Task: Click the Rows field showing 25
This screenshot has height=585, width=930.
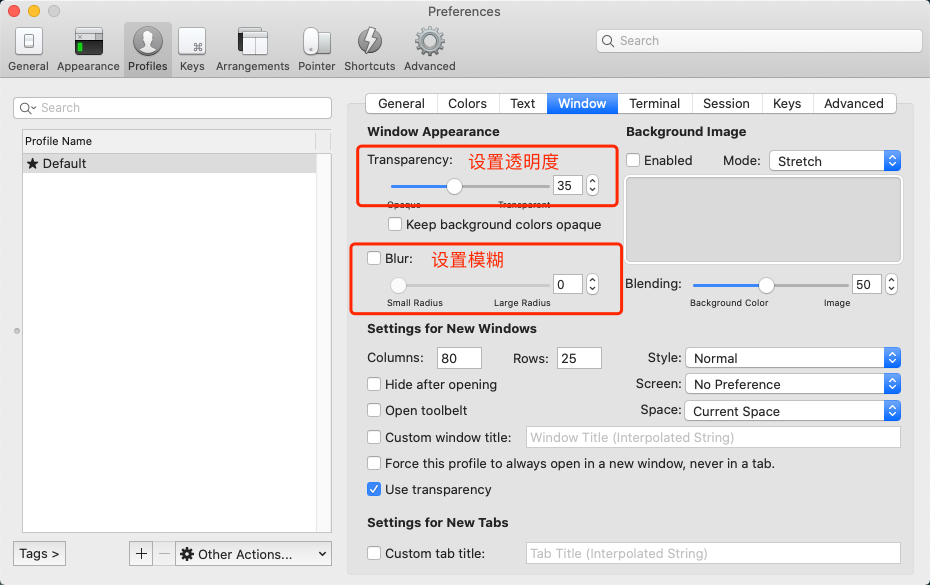Action: pos(579,358)
